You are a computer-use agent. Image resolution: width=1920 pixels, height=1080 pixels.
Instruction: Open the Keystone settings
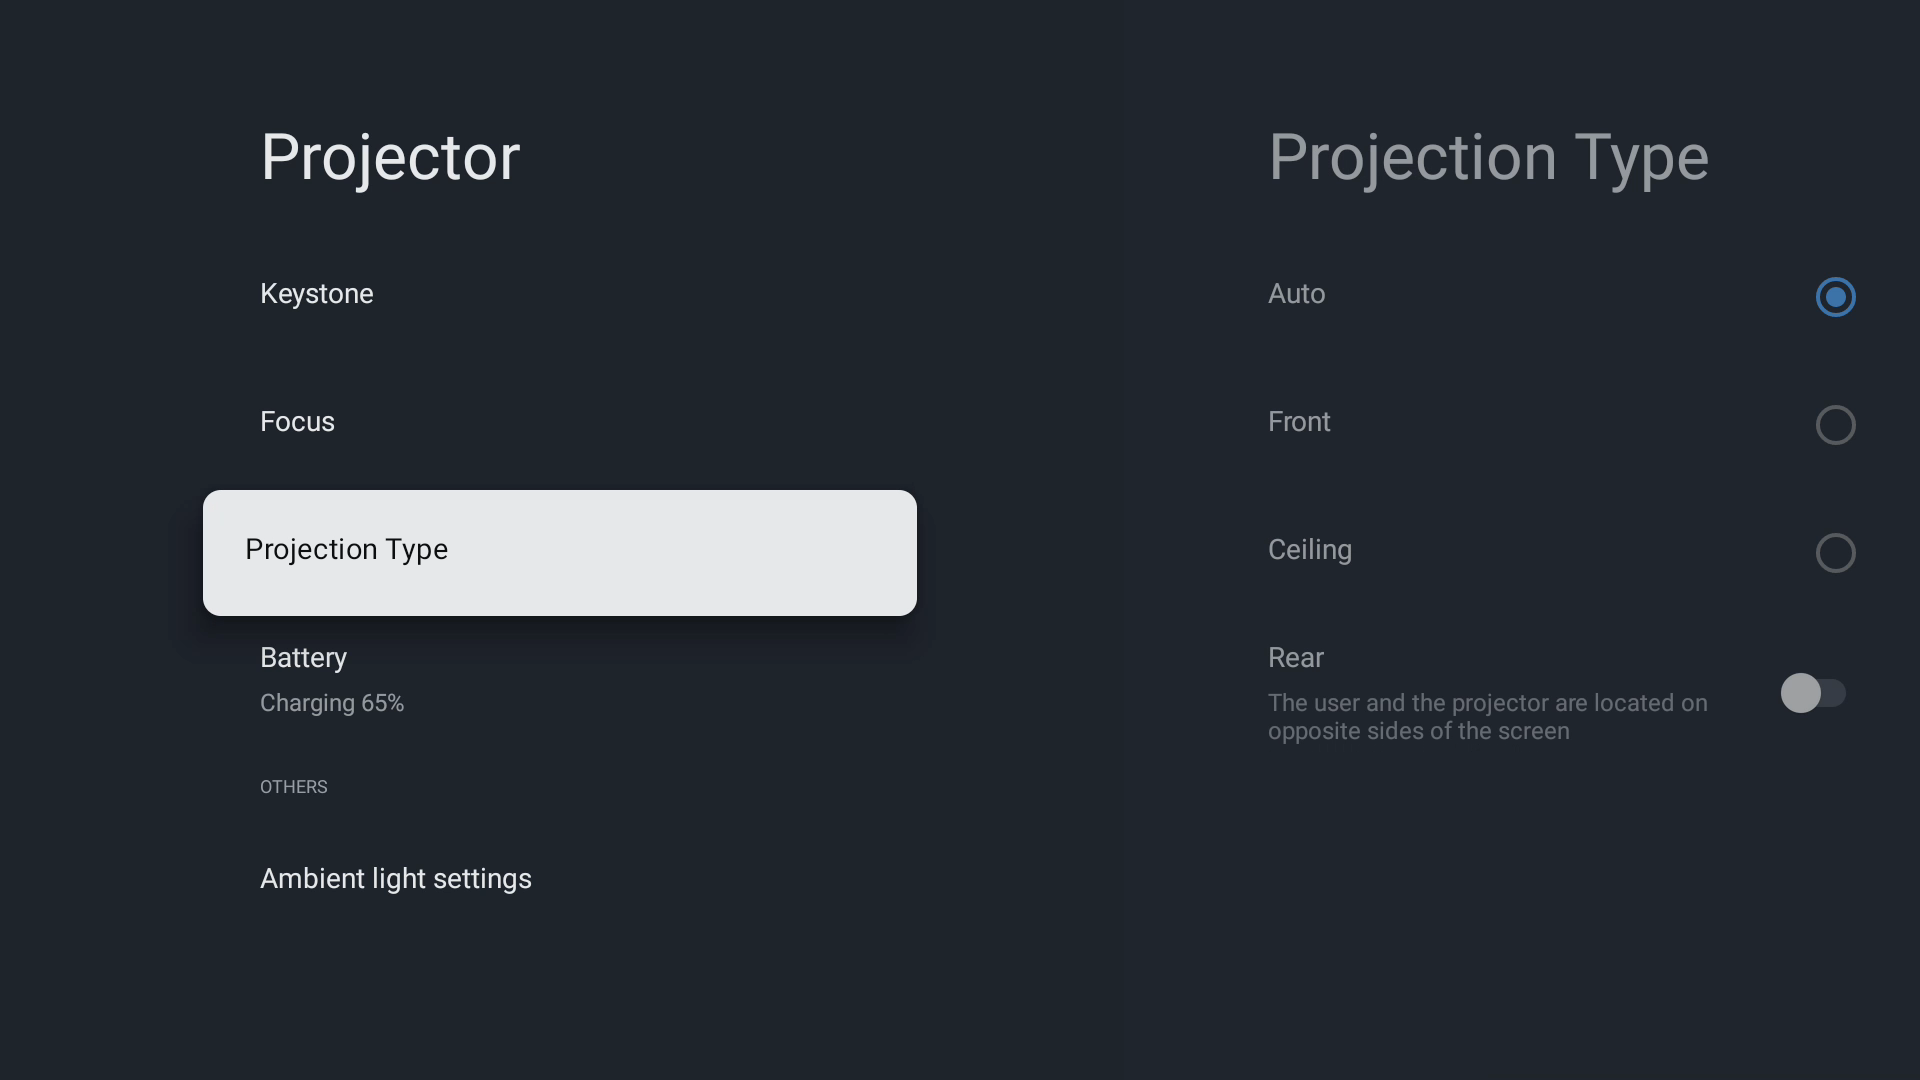pos(317,294)
